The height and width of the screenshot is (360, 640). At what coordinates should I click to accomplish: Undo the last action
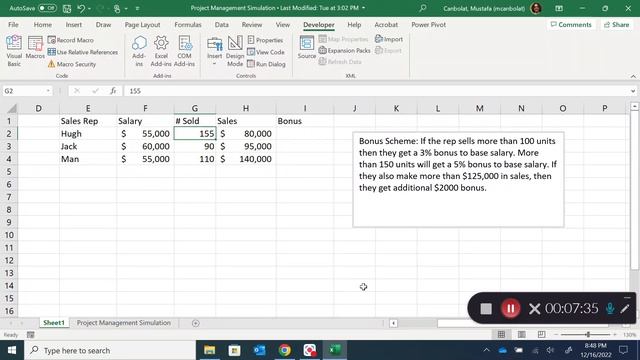(x=81, y=8)
